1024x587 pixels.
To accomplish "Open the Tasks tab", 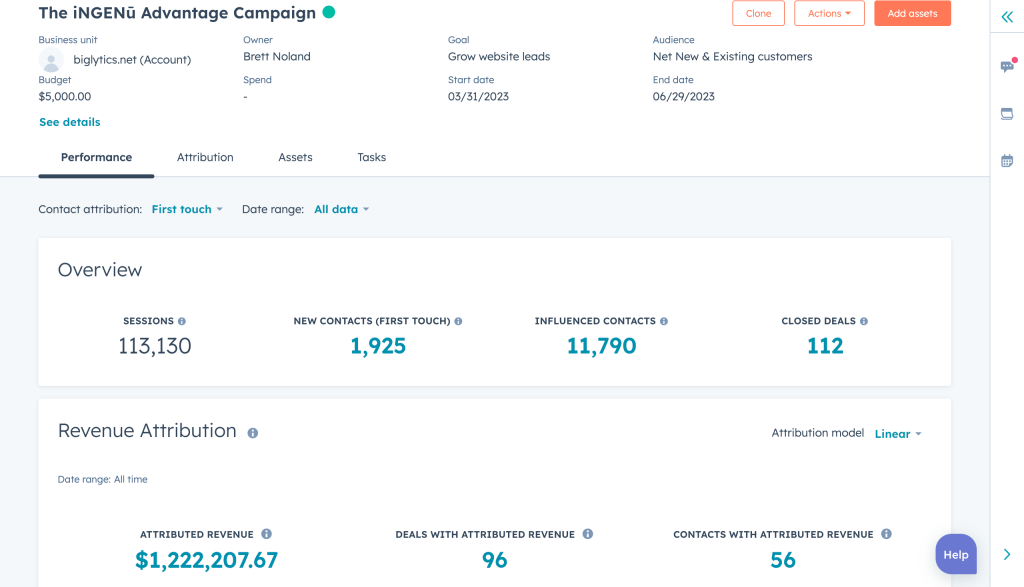I will coord(371,157).
